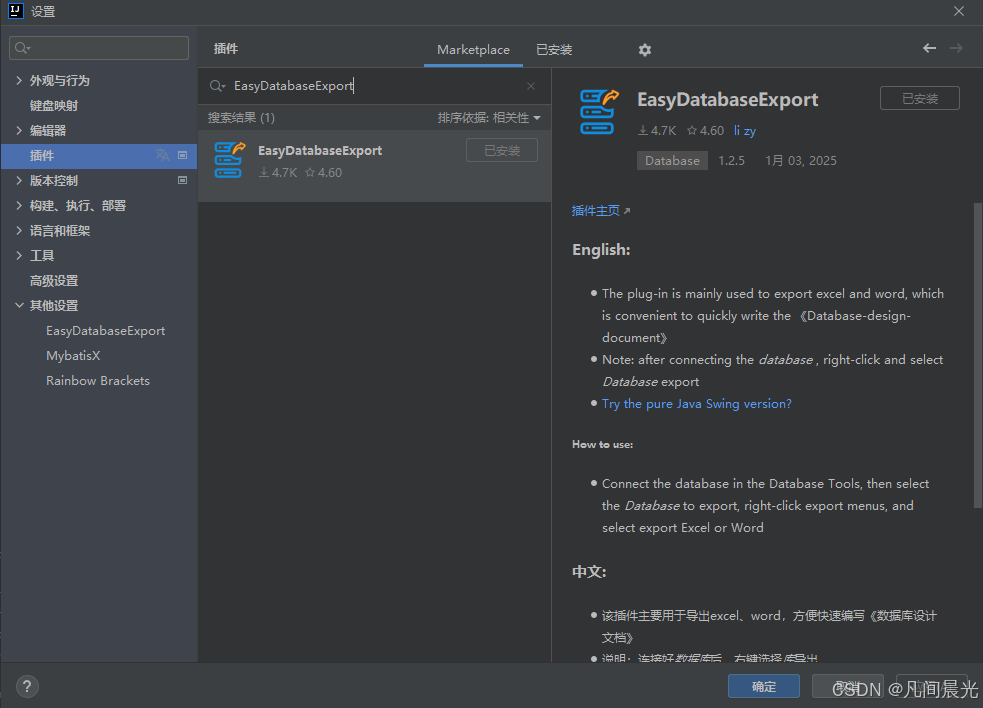Expand 外观与行为 settings group
Image resolution: width=983 pixels, height=708 pixels.
(19, 80)
